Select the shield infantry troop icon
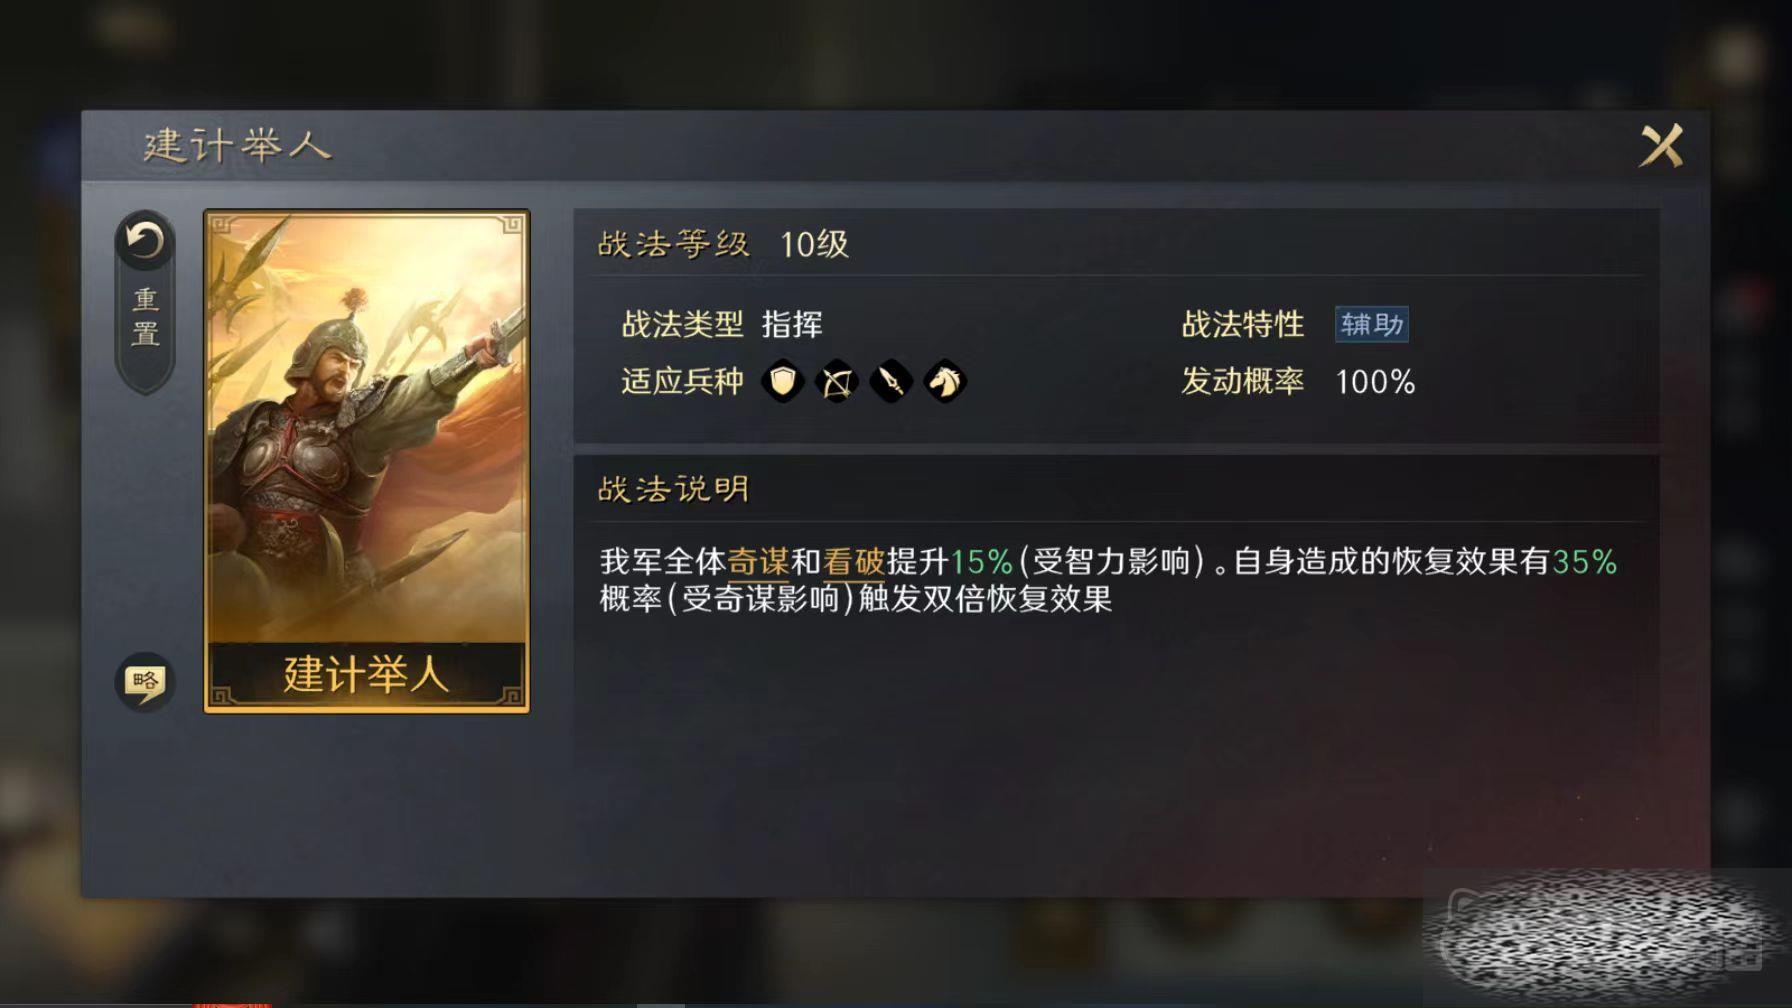 coord(783,381)
